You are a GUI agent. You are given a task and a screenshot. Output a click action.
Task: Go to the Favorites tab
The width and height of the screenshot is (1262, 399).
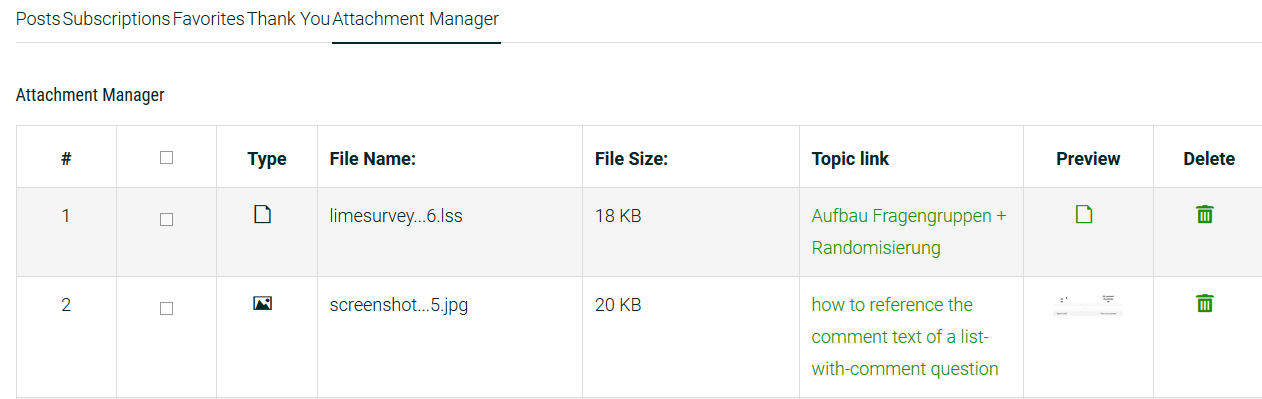tap(208, 19)
